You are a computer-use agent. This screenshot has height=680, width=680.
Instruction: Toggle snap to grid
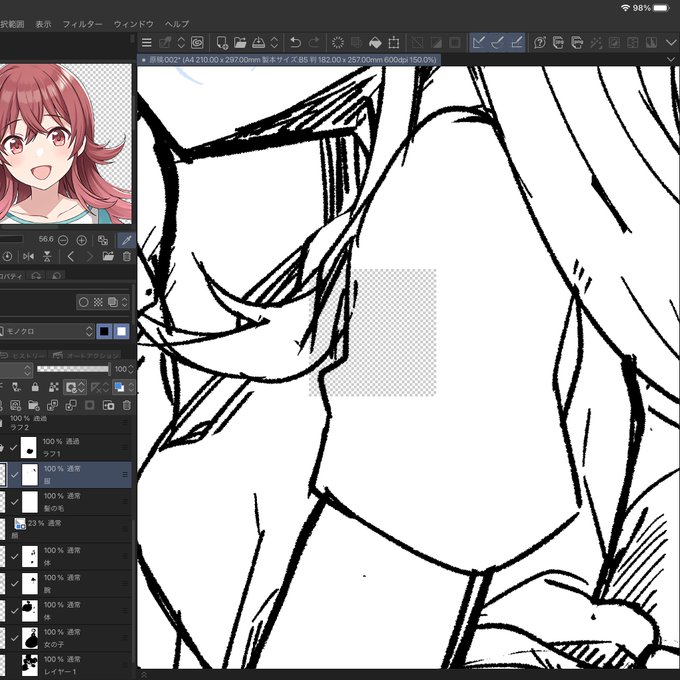pos(517,42)
